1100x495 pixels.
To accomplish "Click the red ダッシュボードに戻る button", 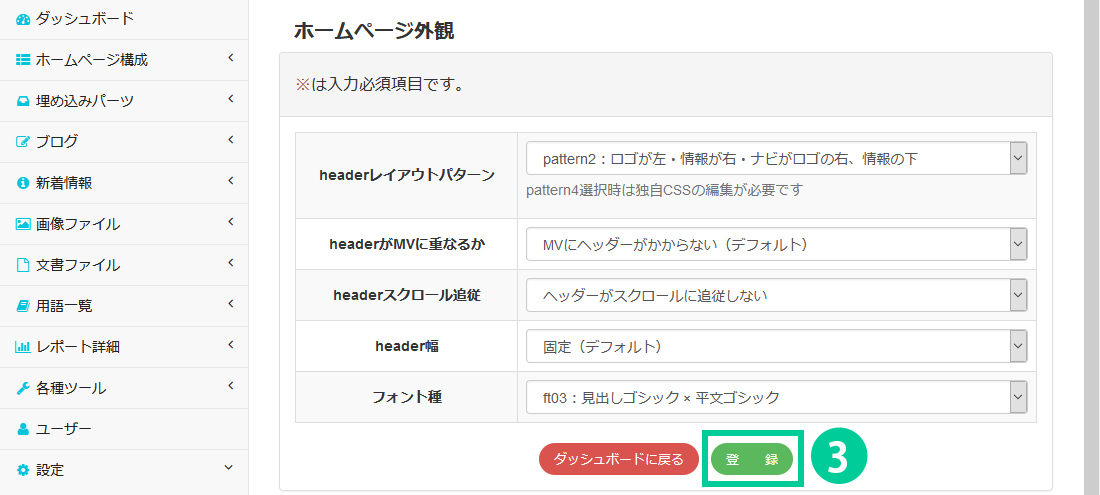I will pos(618,459).
